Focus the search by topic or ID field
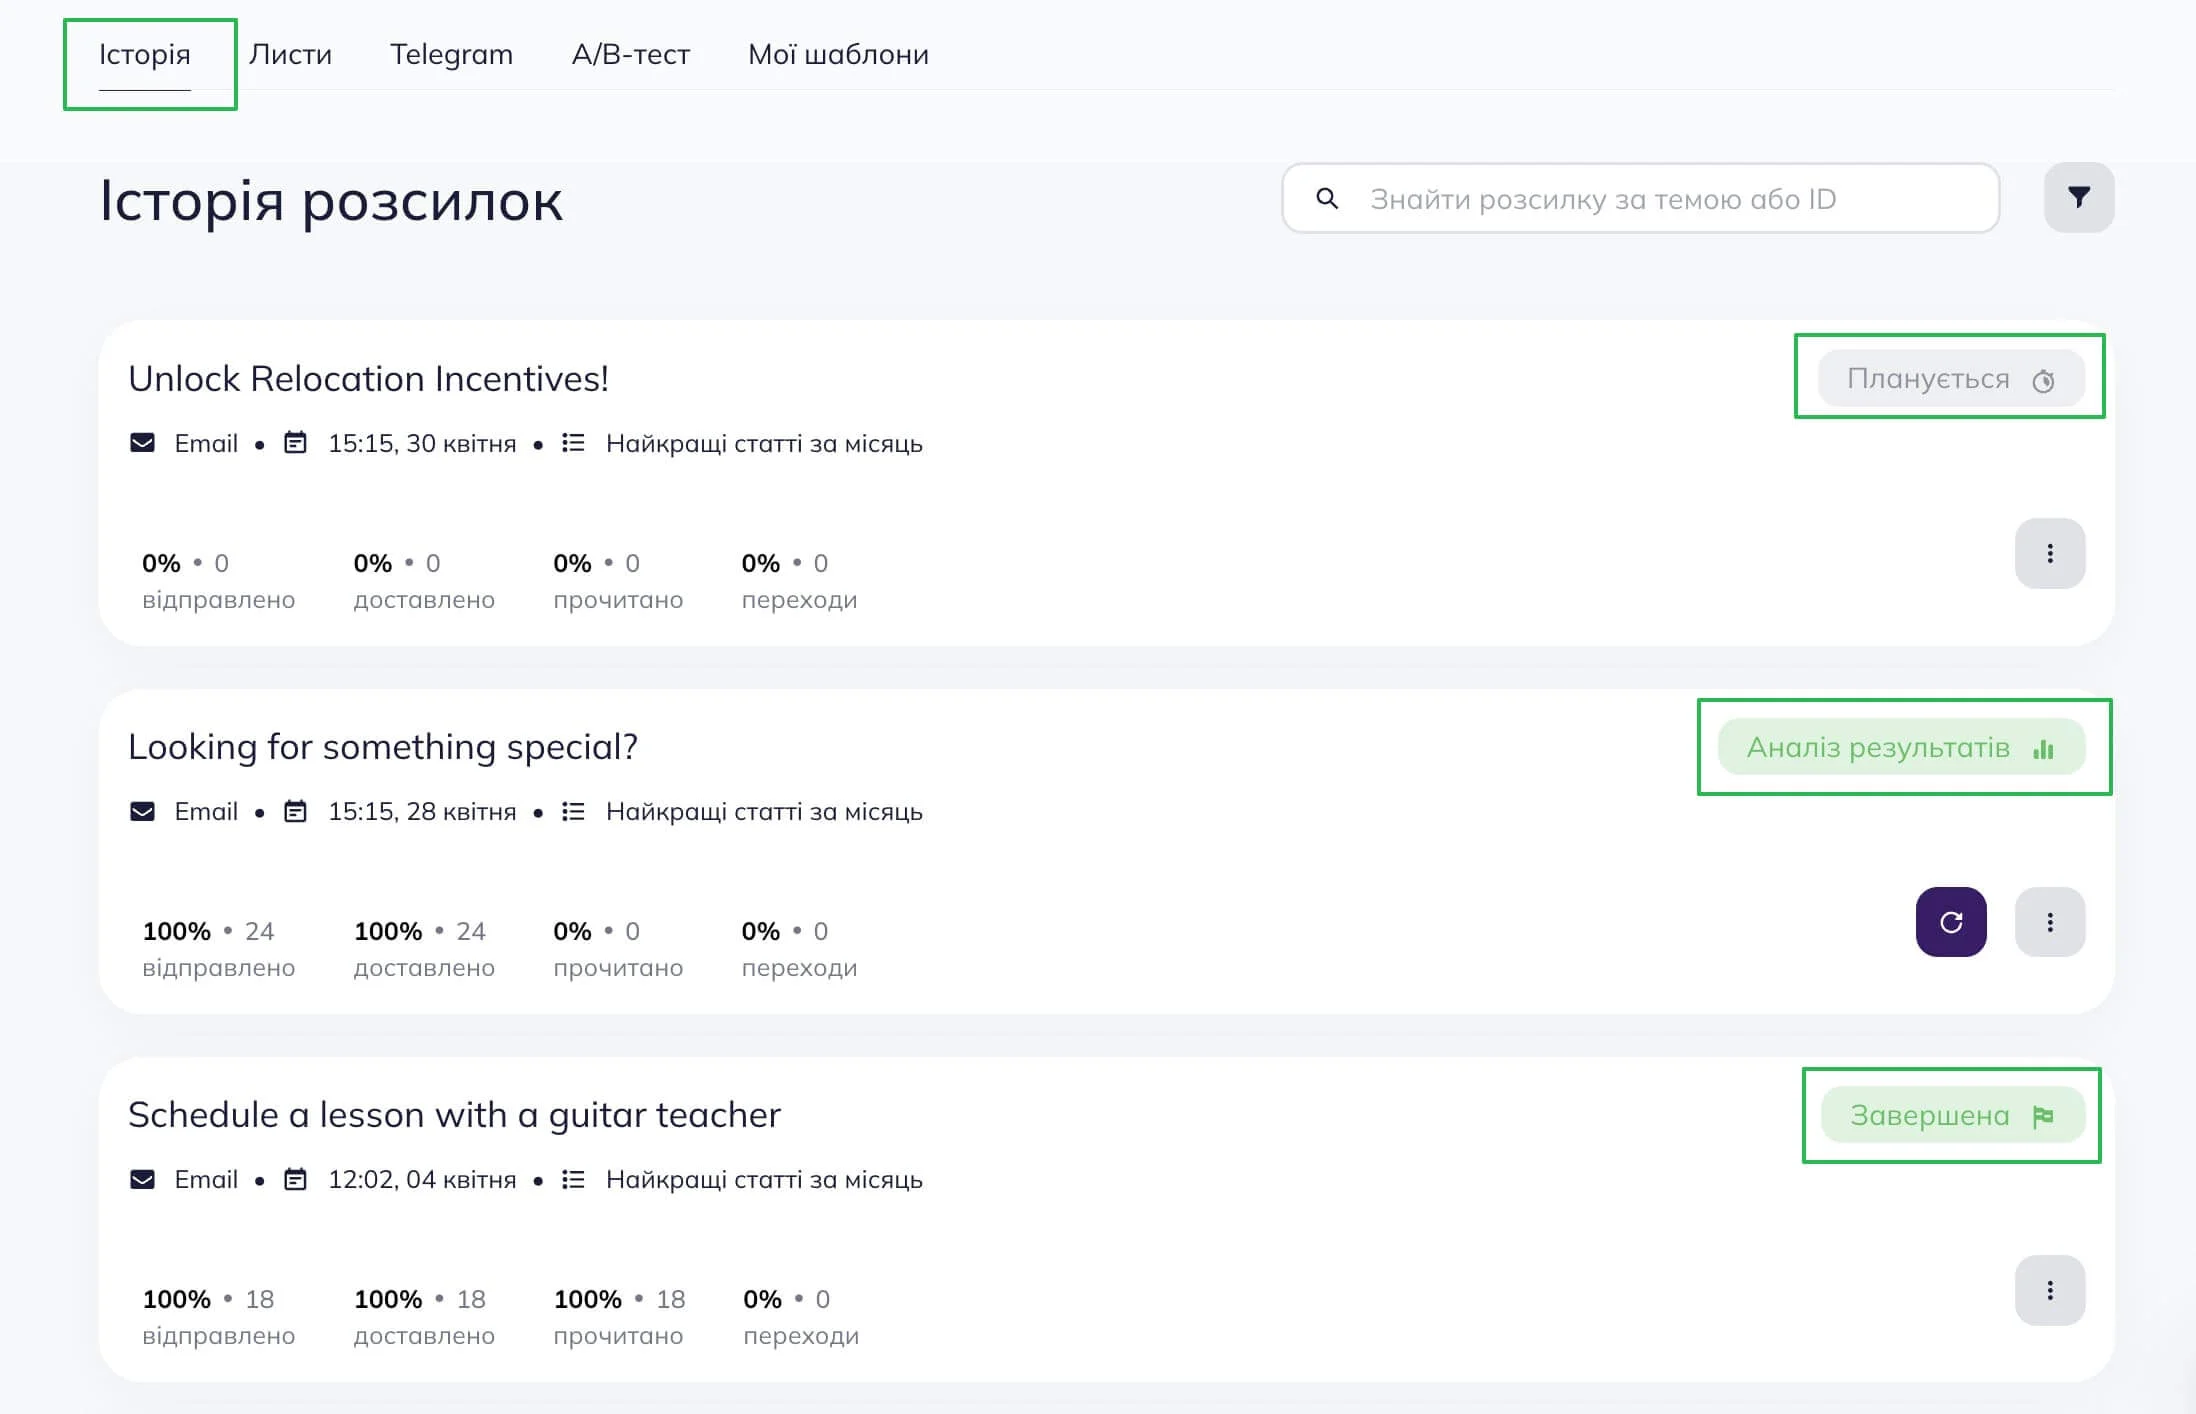 pyautogui.click(x=1640, y=198)
